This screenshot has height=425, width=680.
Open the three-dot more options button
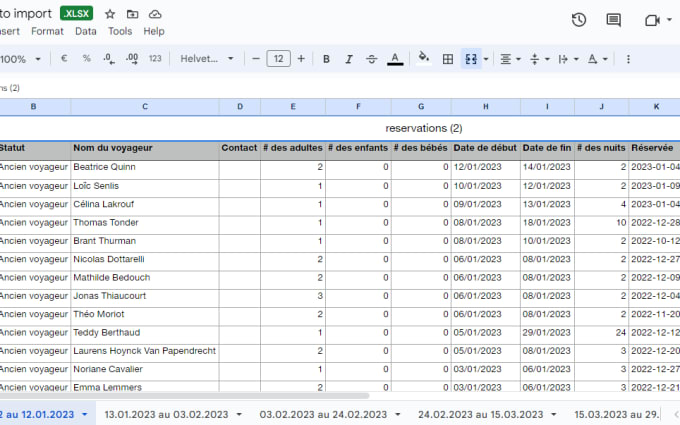(628, 59)
